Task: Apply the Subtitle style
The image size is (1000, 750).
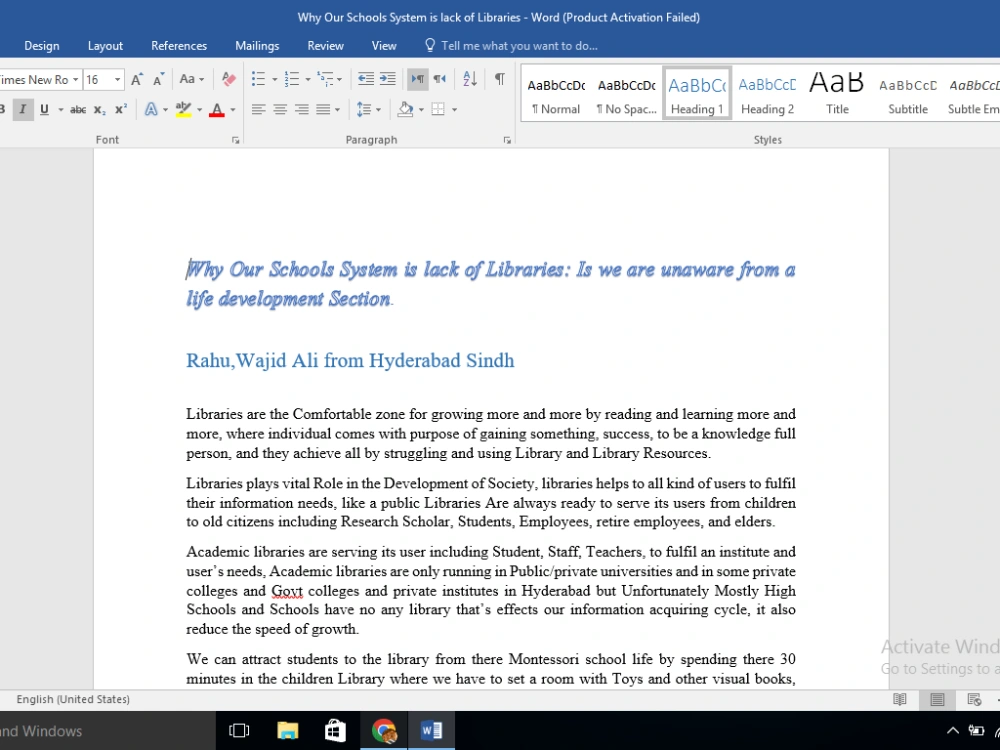Action: (x=908, y=94)
